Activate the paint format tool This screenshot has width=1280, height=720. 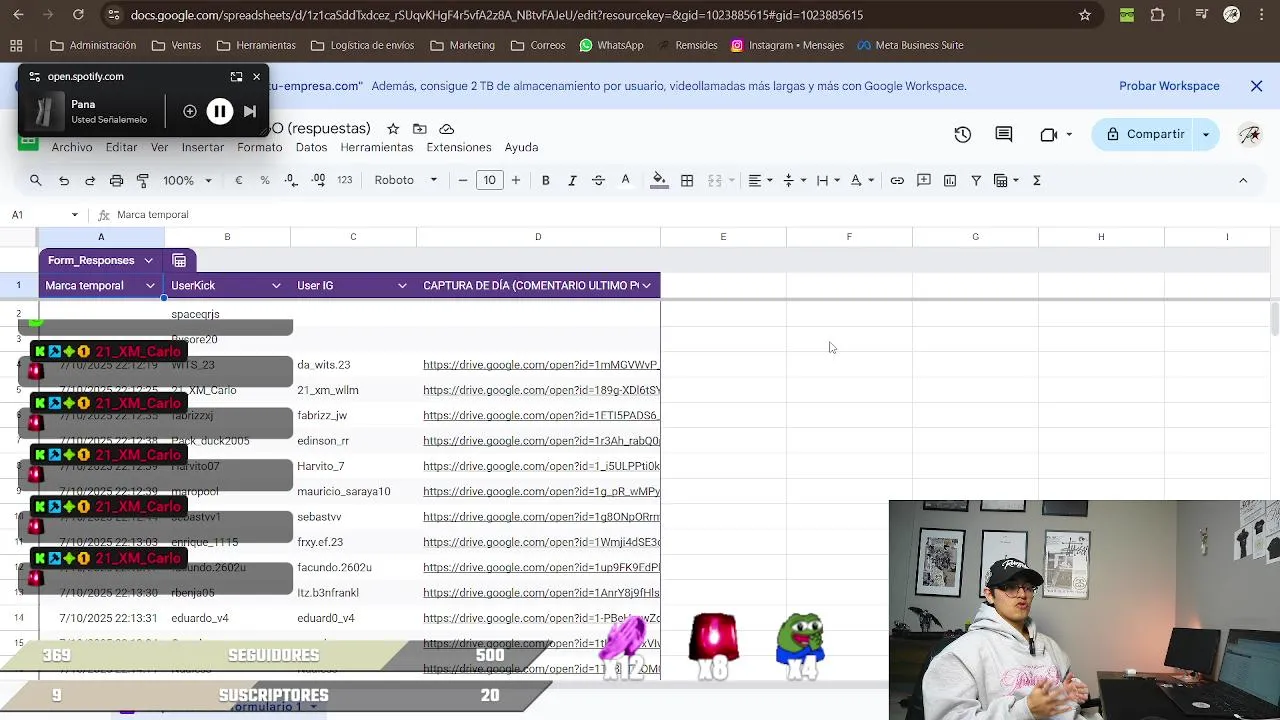pyautogui.click(x=142, y=180)
